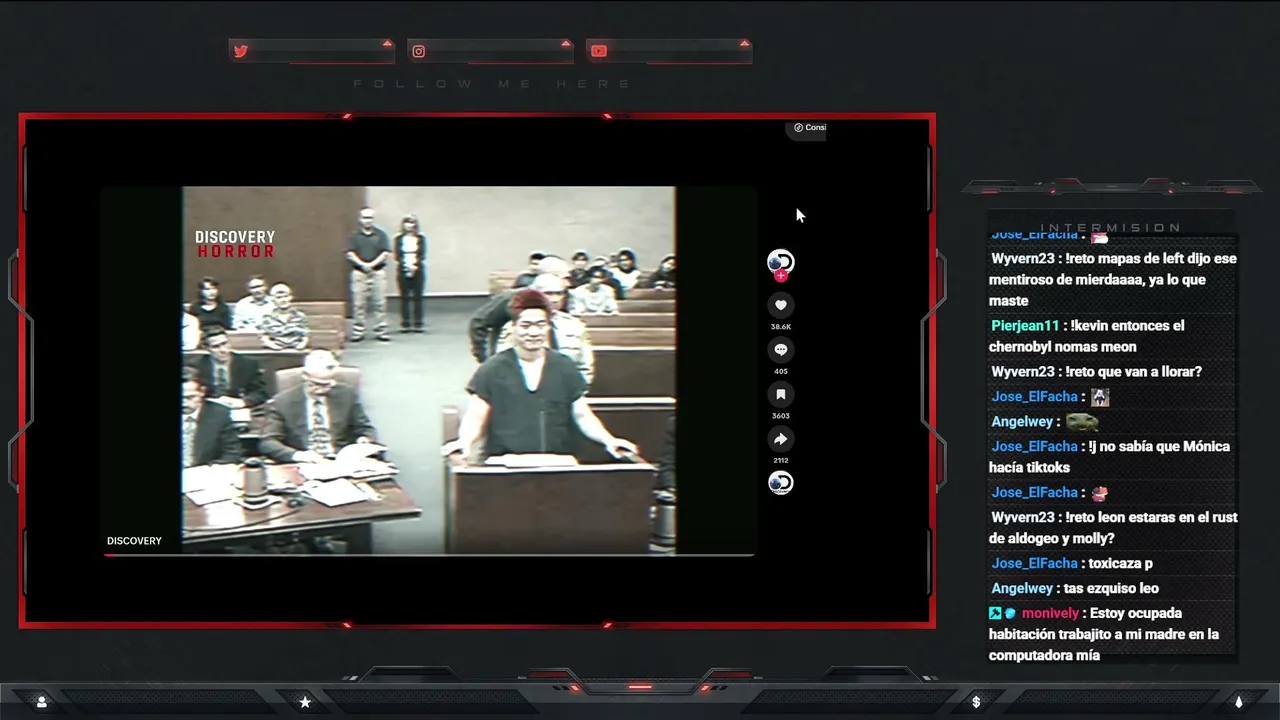1280x720 pixels.
Task: Click the INTERMISION chat header label
Action: [x=1111, y=228]
